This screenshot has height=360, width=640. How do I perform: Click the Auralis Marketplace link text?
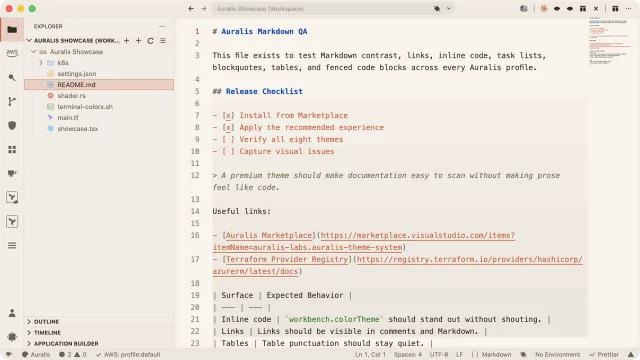click(269, 235)
